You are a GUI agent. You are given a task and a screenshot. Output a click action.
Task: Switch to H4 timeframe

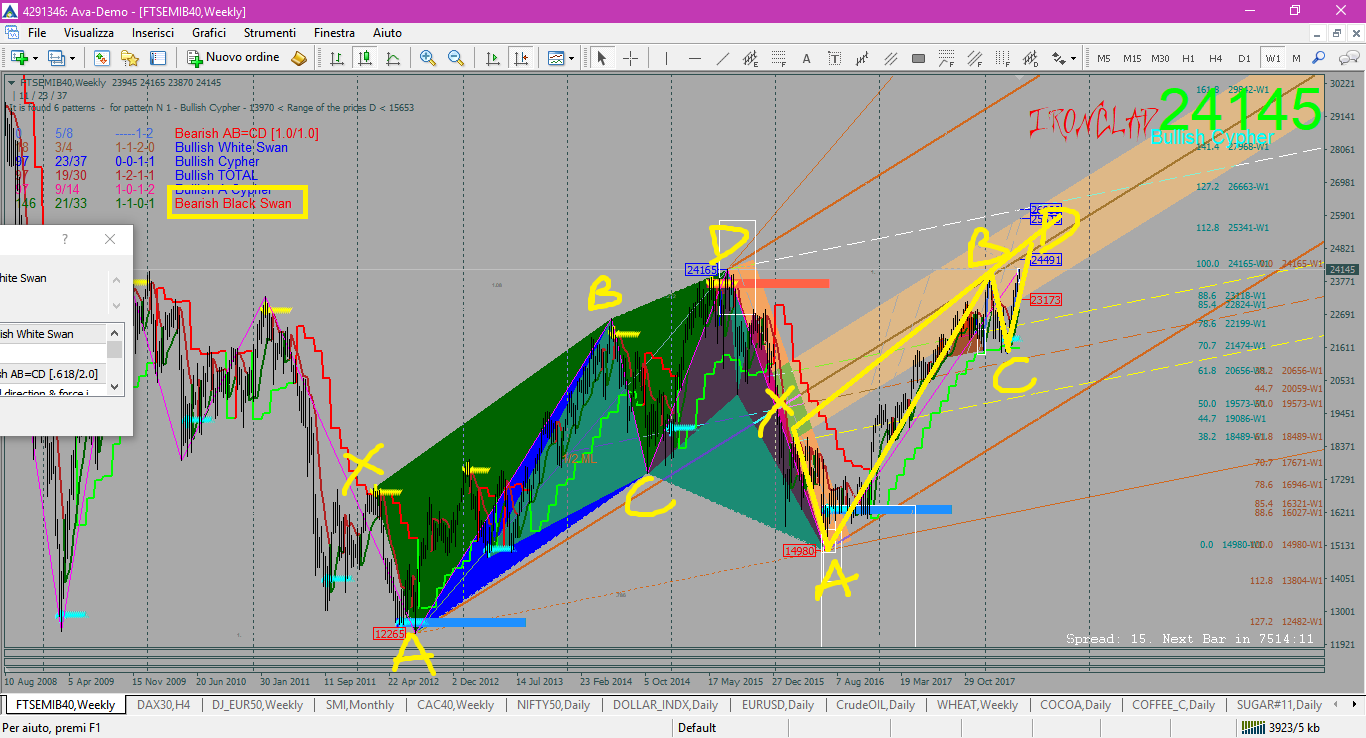pos(1215,58)
